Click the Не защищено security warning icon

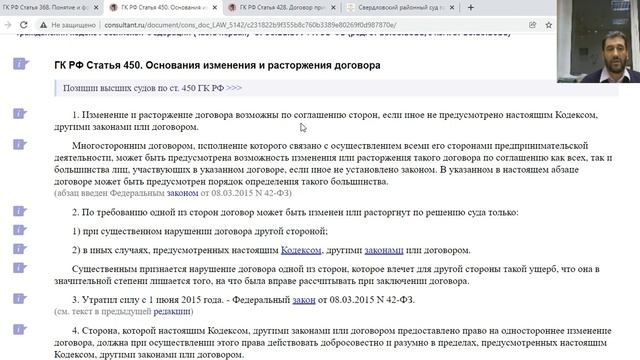(43, 25)
